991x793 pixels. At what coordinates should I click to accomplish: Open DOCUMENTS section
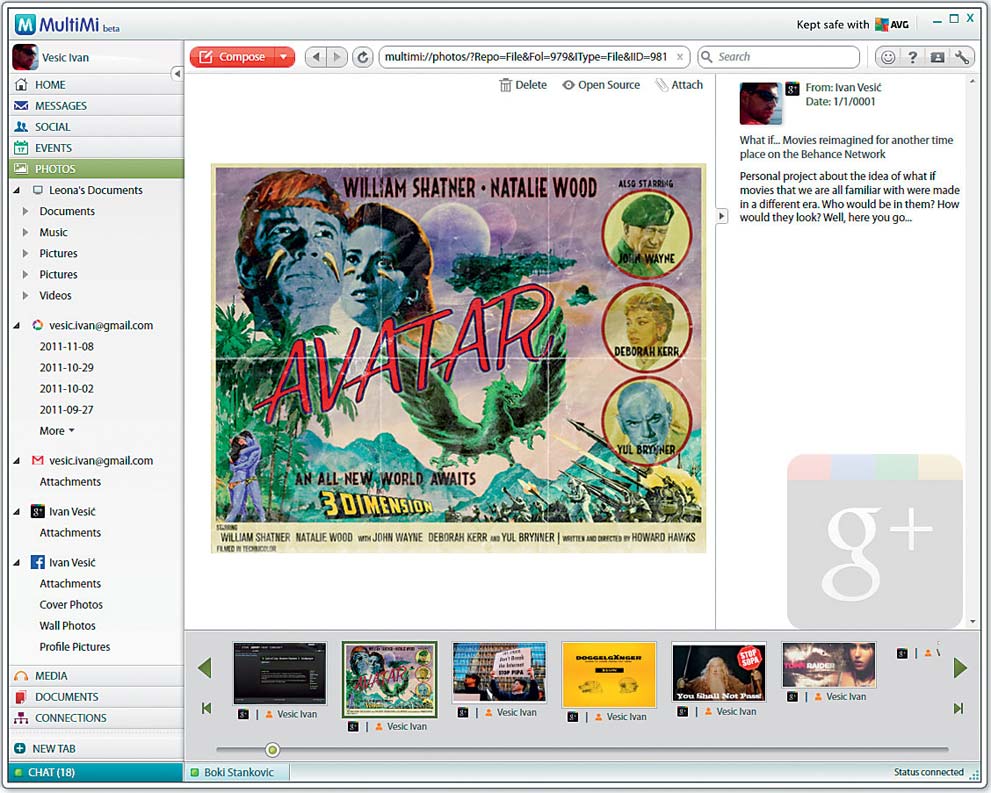click(x=97, y=697)
